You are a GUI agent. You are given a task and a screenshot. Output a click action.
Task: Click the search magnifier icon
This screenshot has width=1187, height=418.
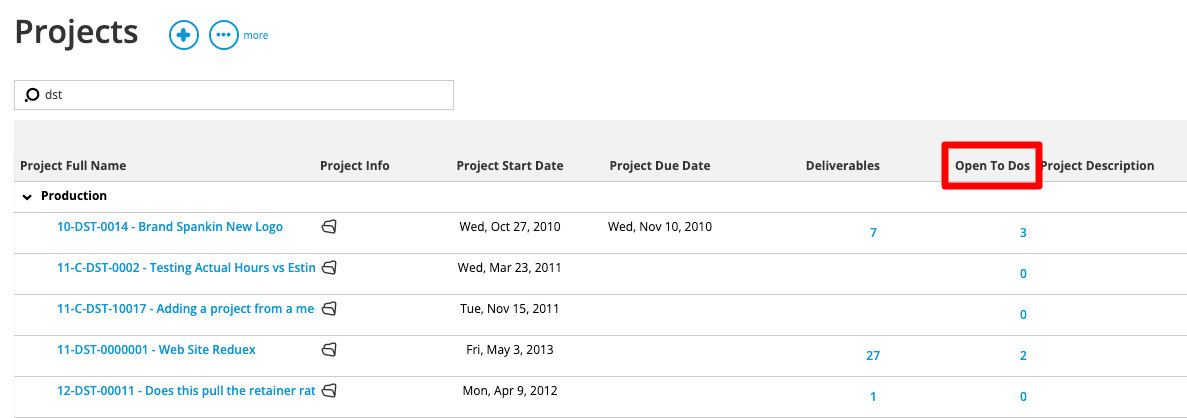pyautogui.click(x=32, y=95)
